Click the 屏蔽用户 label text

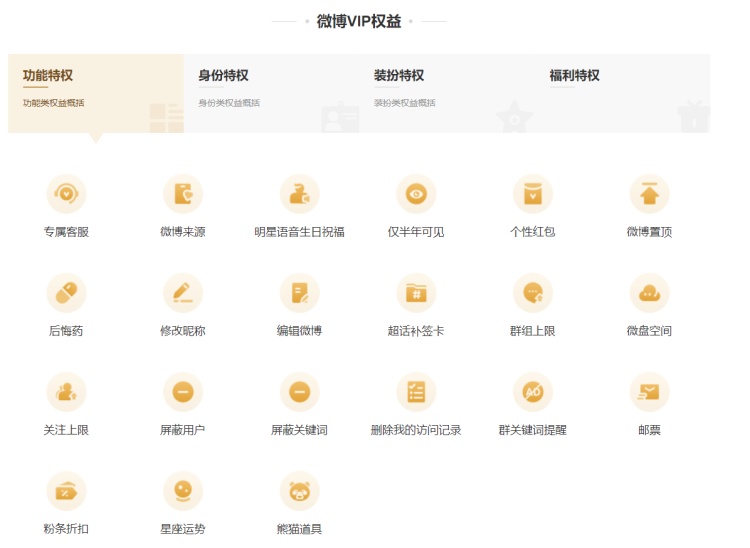coord(183,430)
